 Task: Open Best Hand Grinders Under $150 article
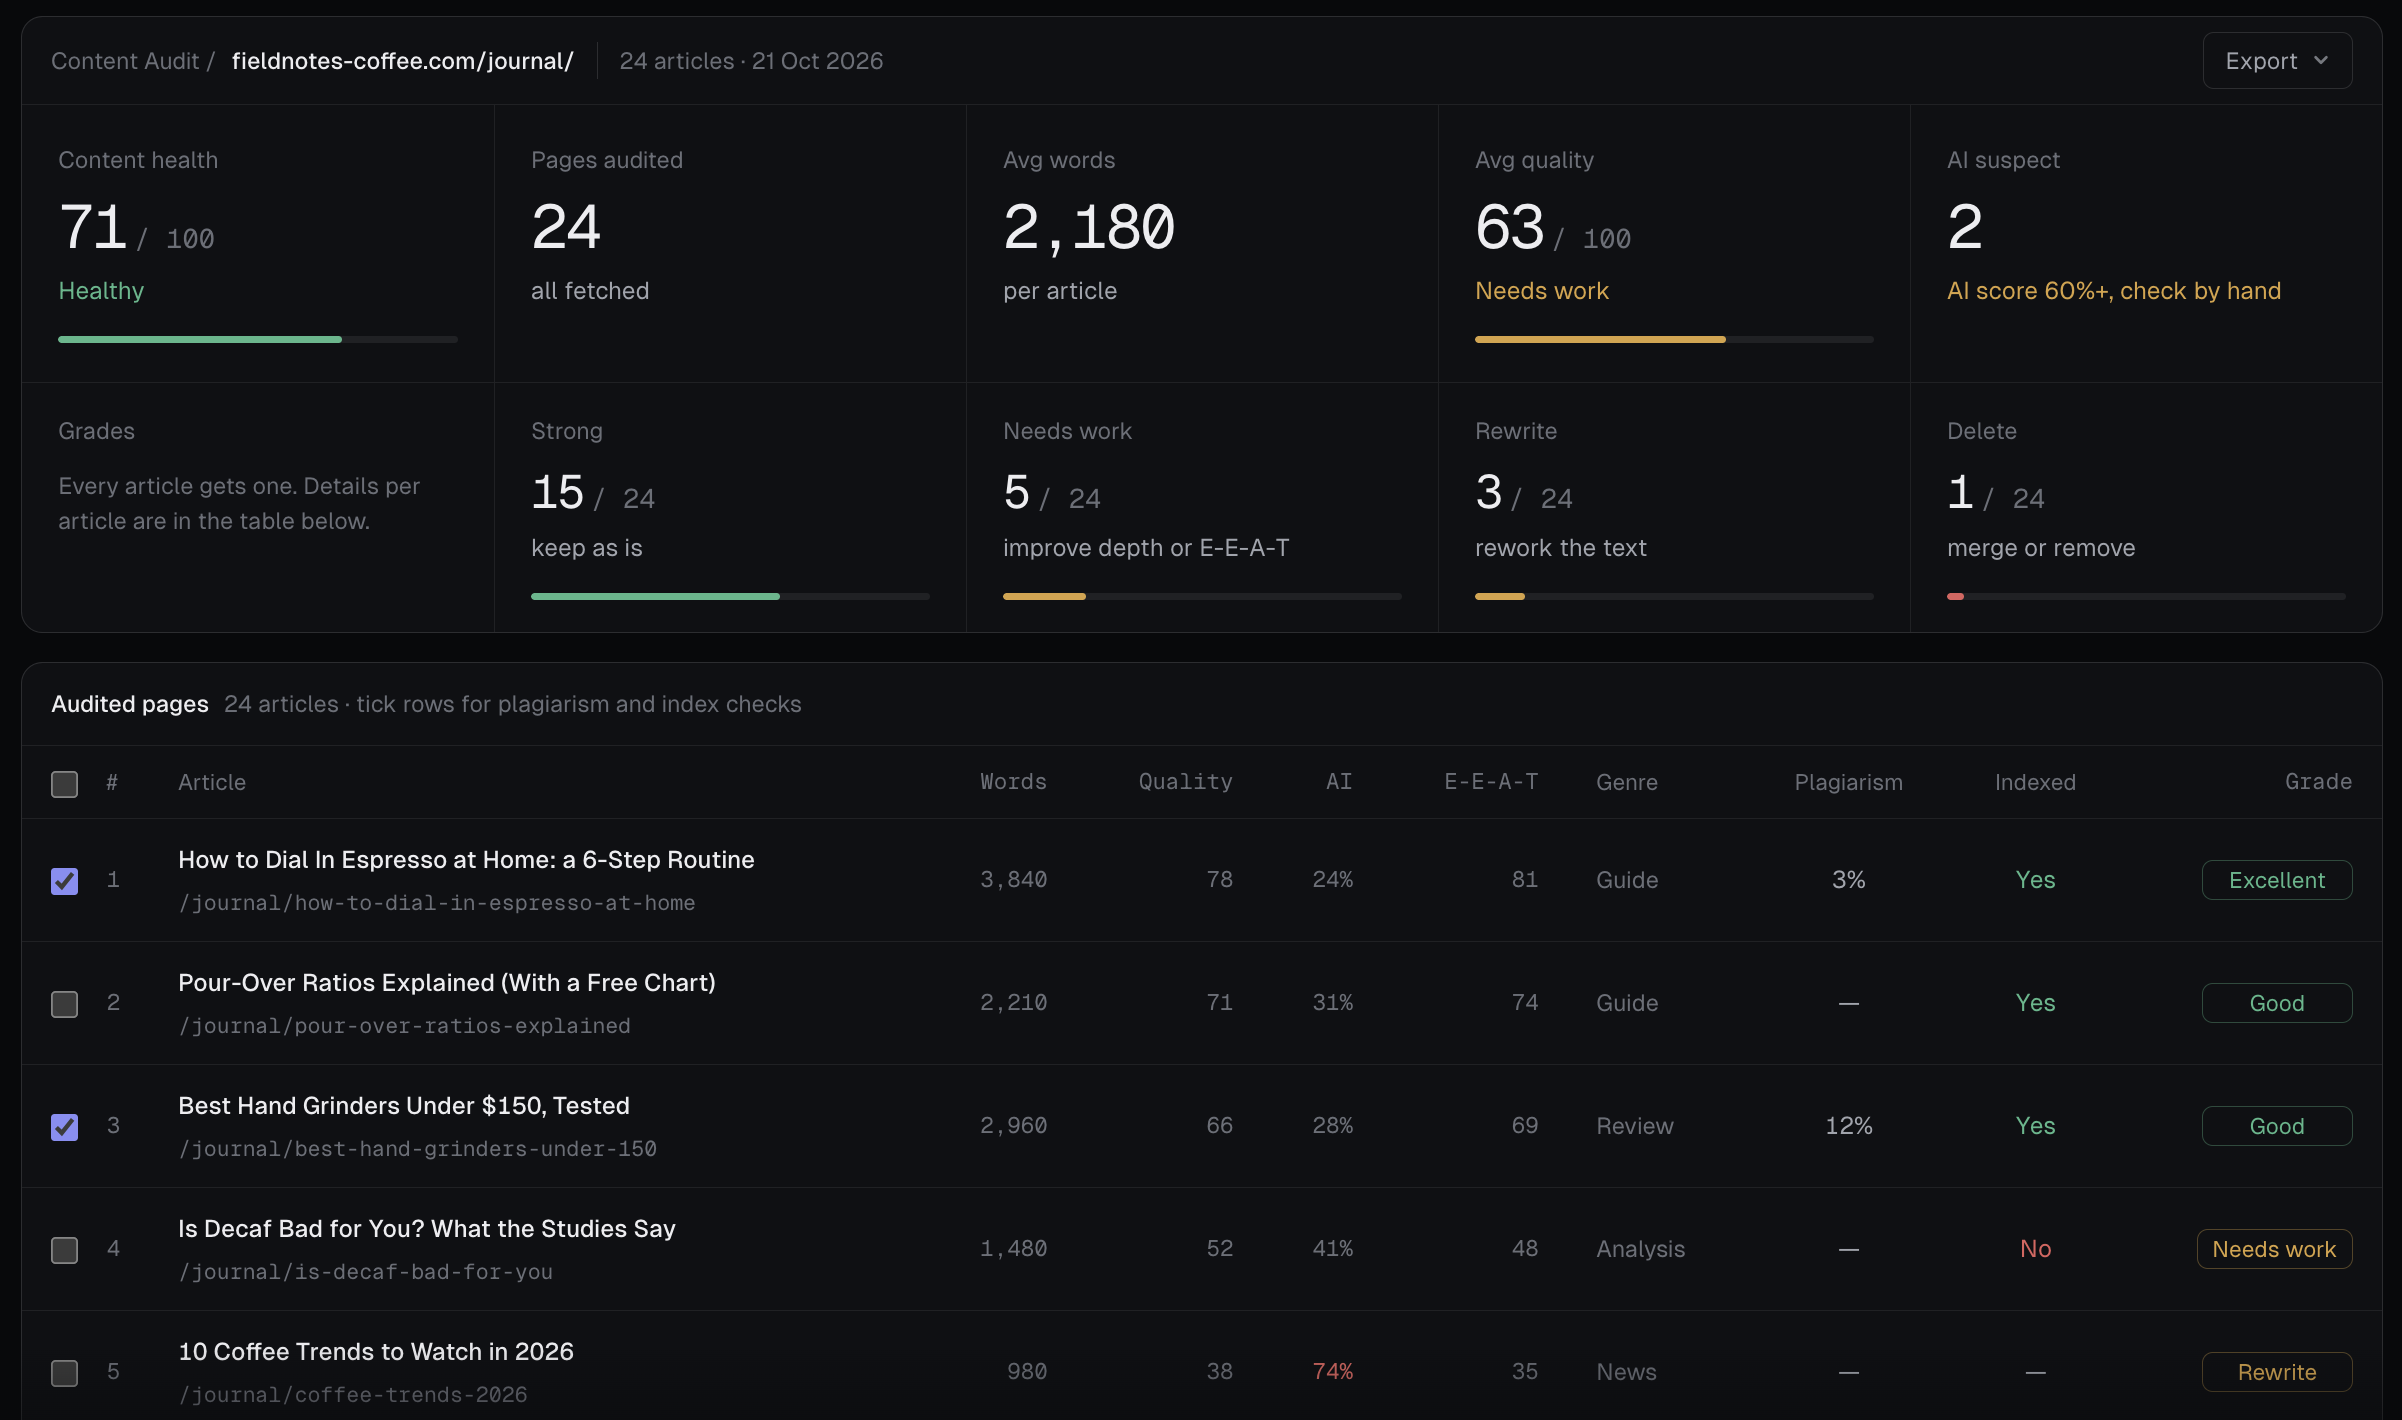404,1106
